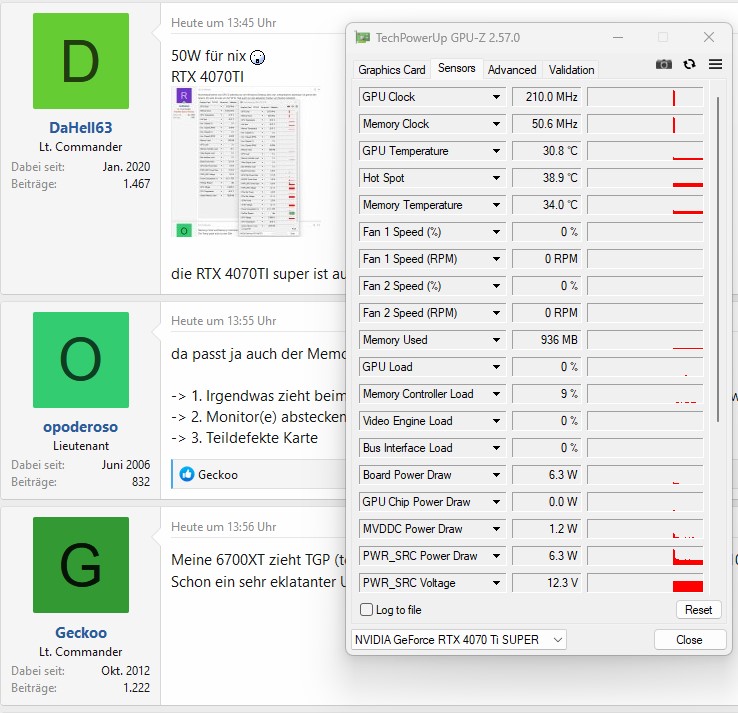Click the GPU Clock value 210.0 MHz
This screenshot has height=713, width=738.
click(x=546, y=97)
